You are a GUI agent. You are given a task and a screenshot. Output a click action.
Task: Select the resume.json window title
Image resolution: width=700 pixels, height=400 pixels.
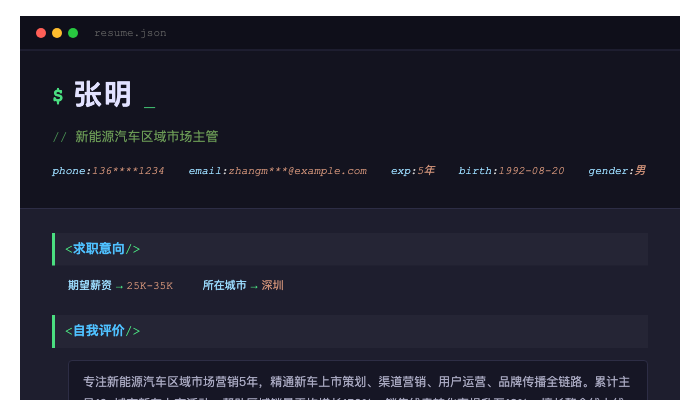[x=130, y=33]
